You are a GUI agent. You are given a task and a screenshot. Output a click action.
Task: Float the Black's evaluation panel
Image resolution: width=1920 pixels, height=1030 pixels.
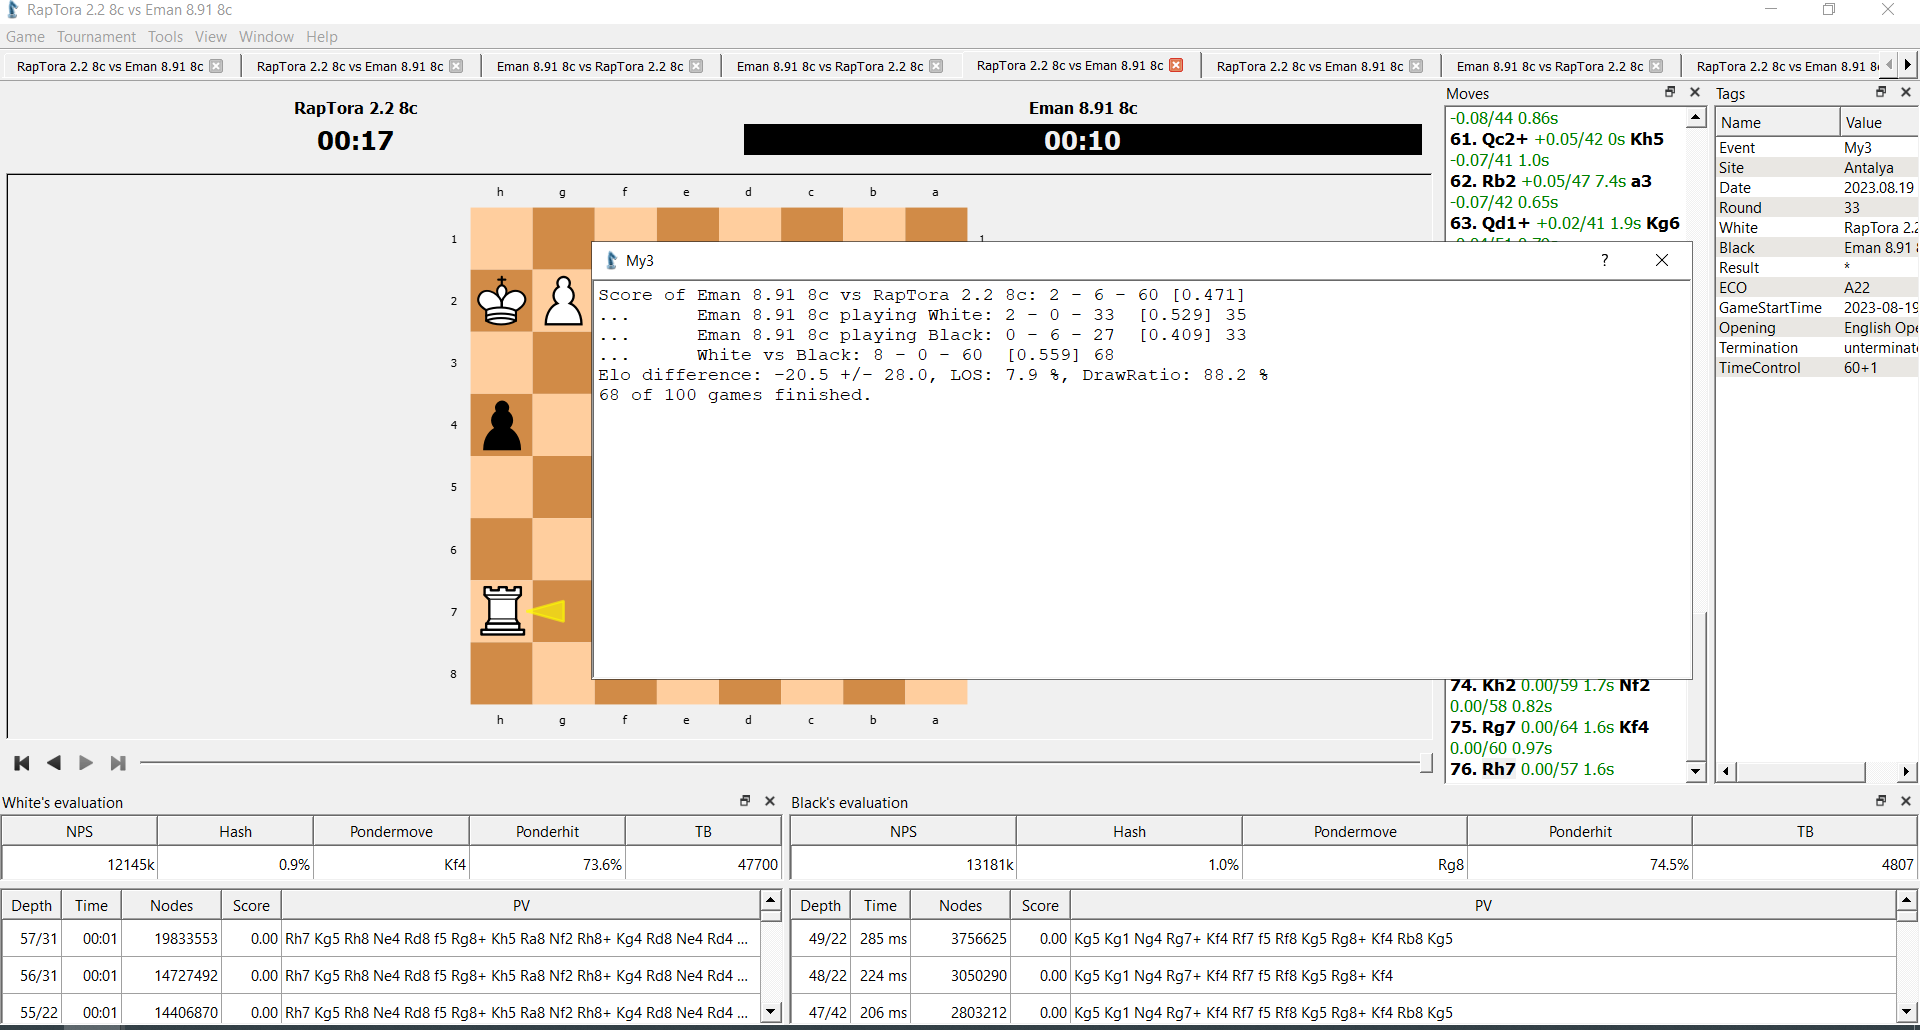pos(1881,801)
